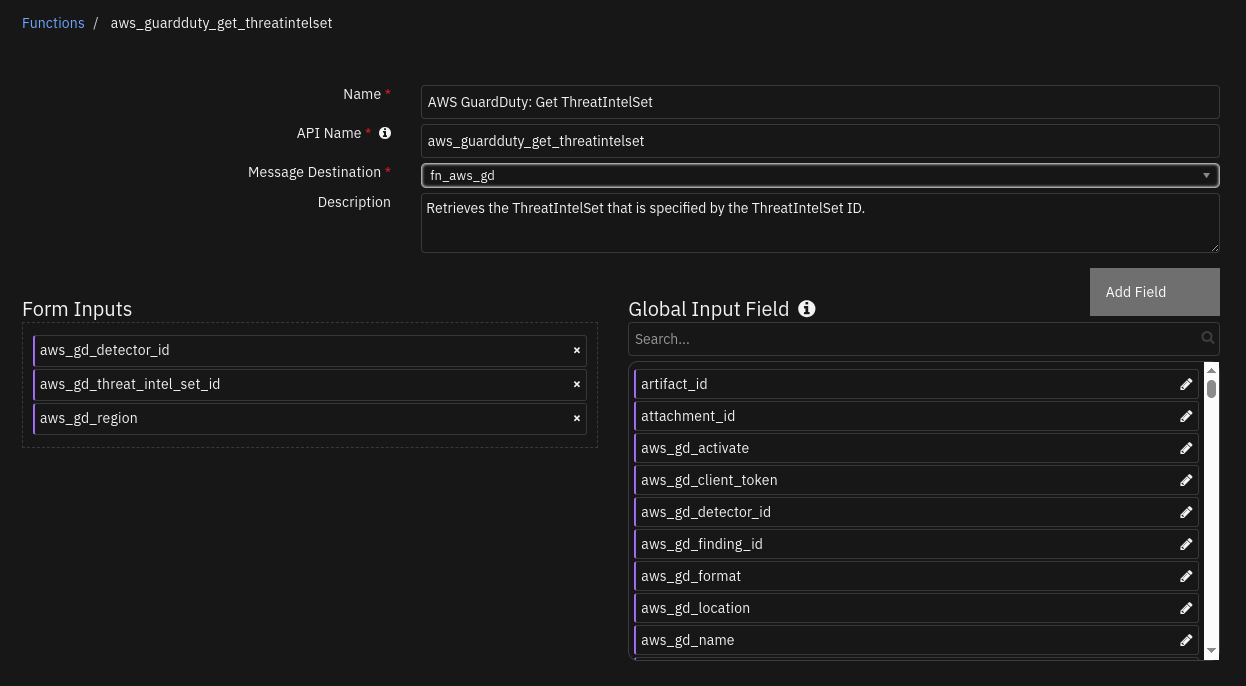Click the Name input field
The height and width of the screenshot is (686, 1246).
click(x=820, y=102)
